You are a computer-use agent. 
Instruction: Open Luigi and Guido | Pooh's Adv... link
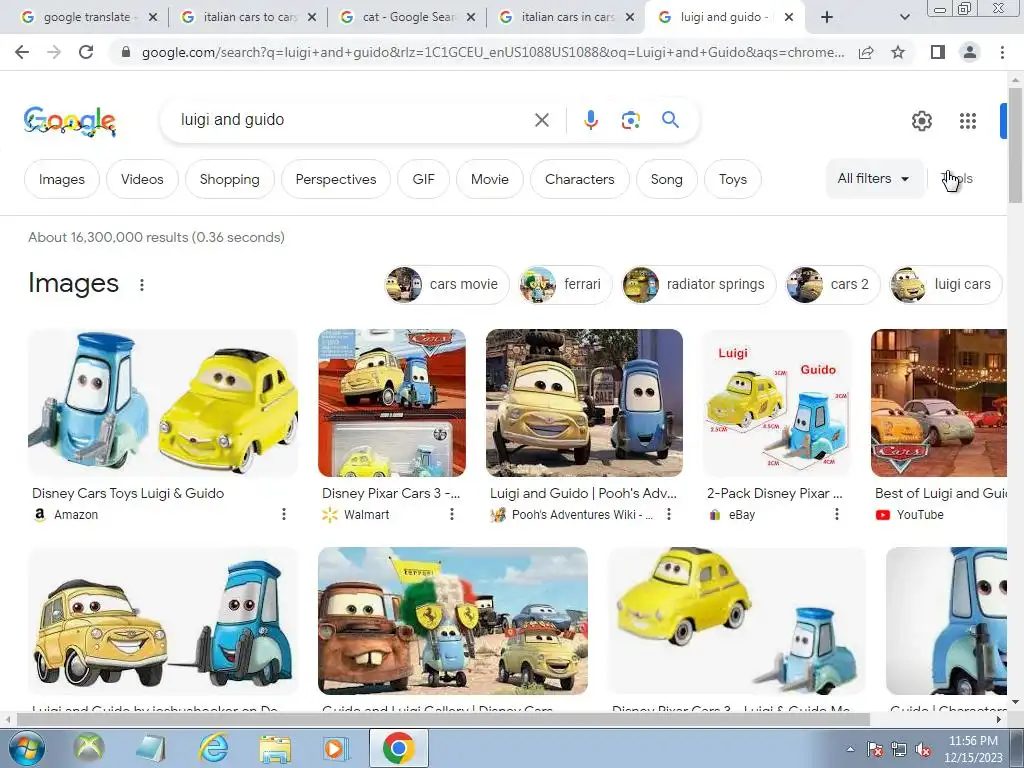click(x=583, y=493)
